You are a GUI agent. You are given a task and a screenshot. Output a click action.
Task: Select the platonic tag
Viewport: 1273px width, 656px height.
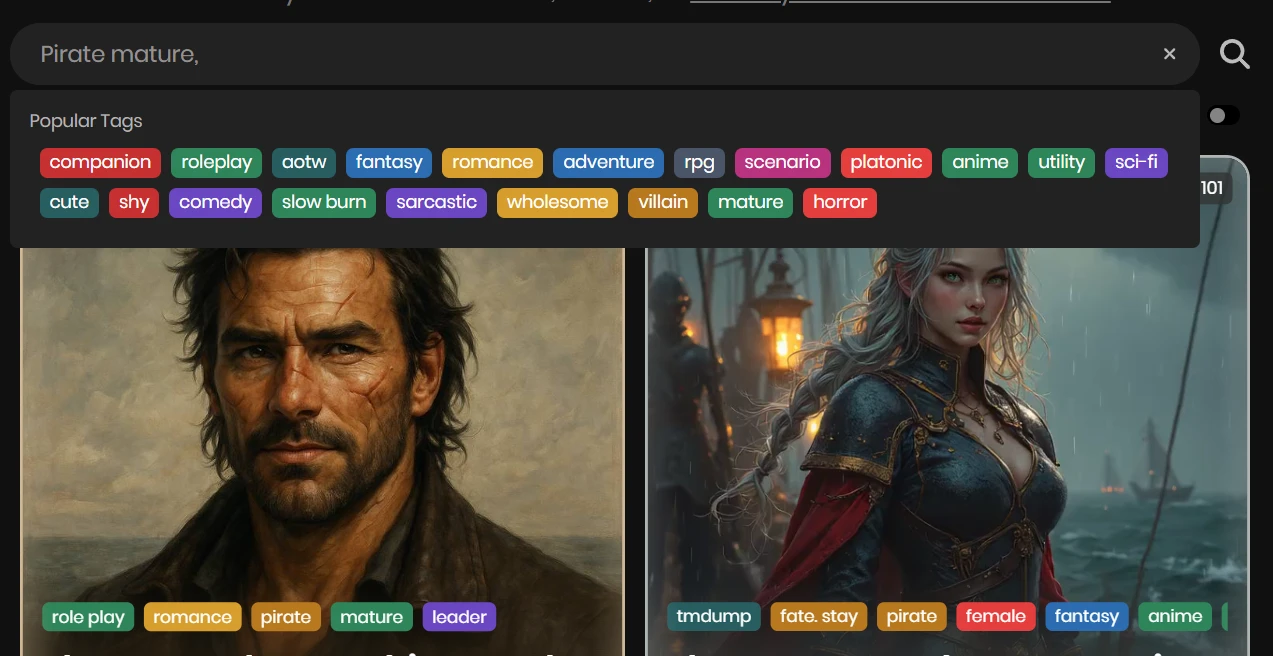[x=886, y=163]
